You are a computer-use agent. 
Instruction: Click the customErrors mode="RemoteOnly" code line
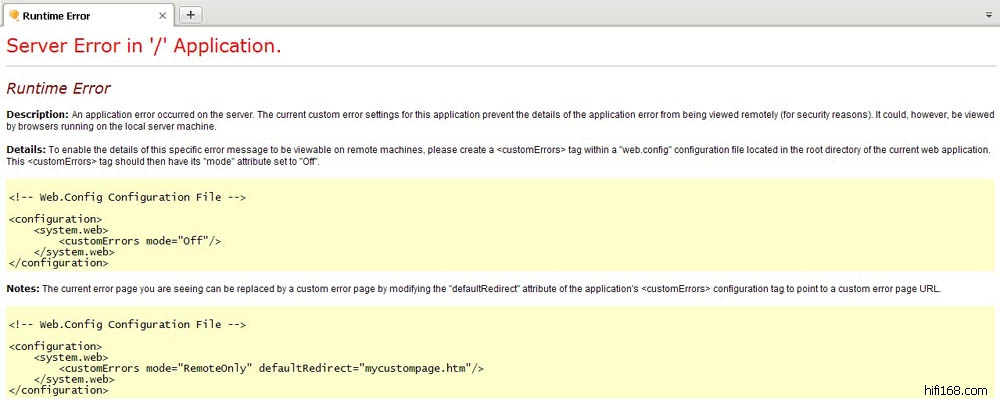[271, 368]
